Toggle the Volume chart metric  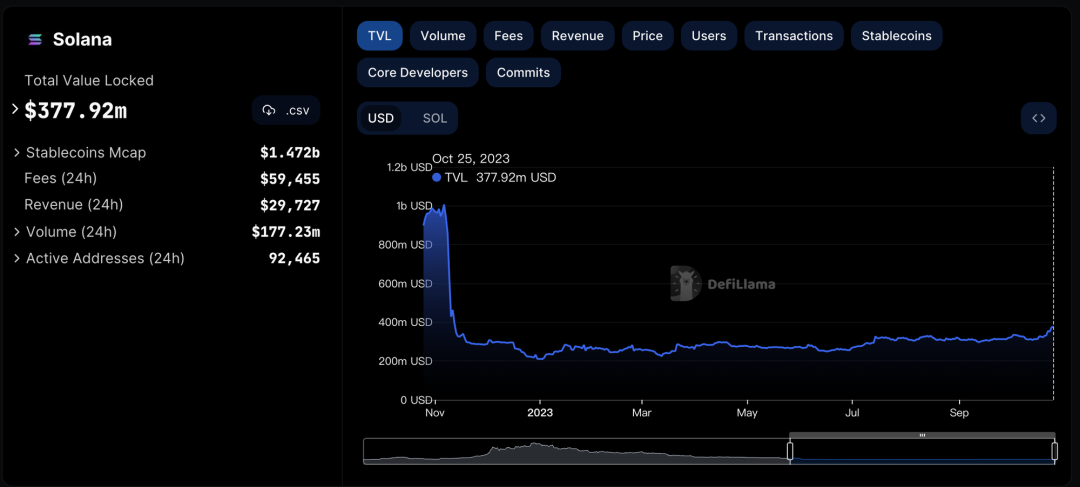442,36
